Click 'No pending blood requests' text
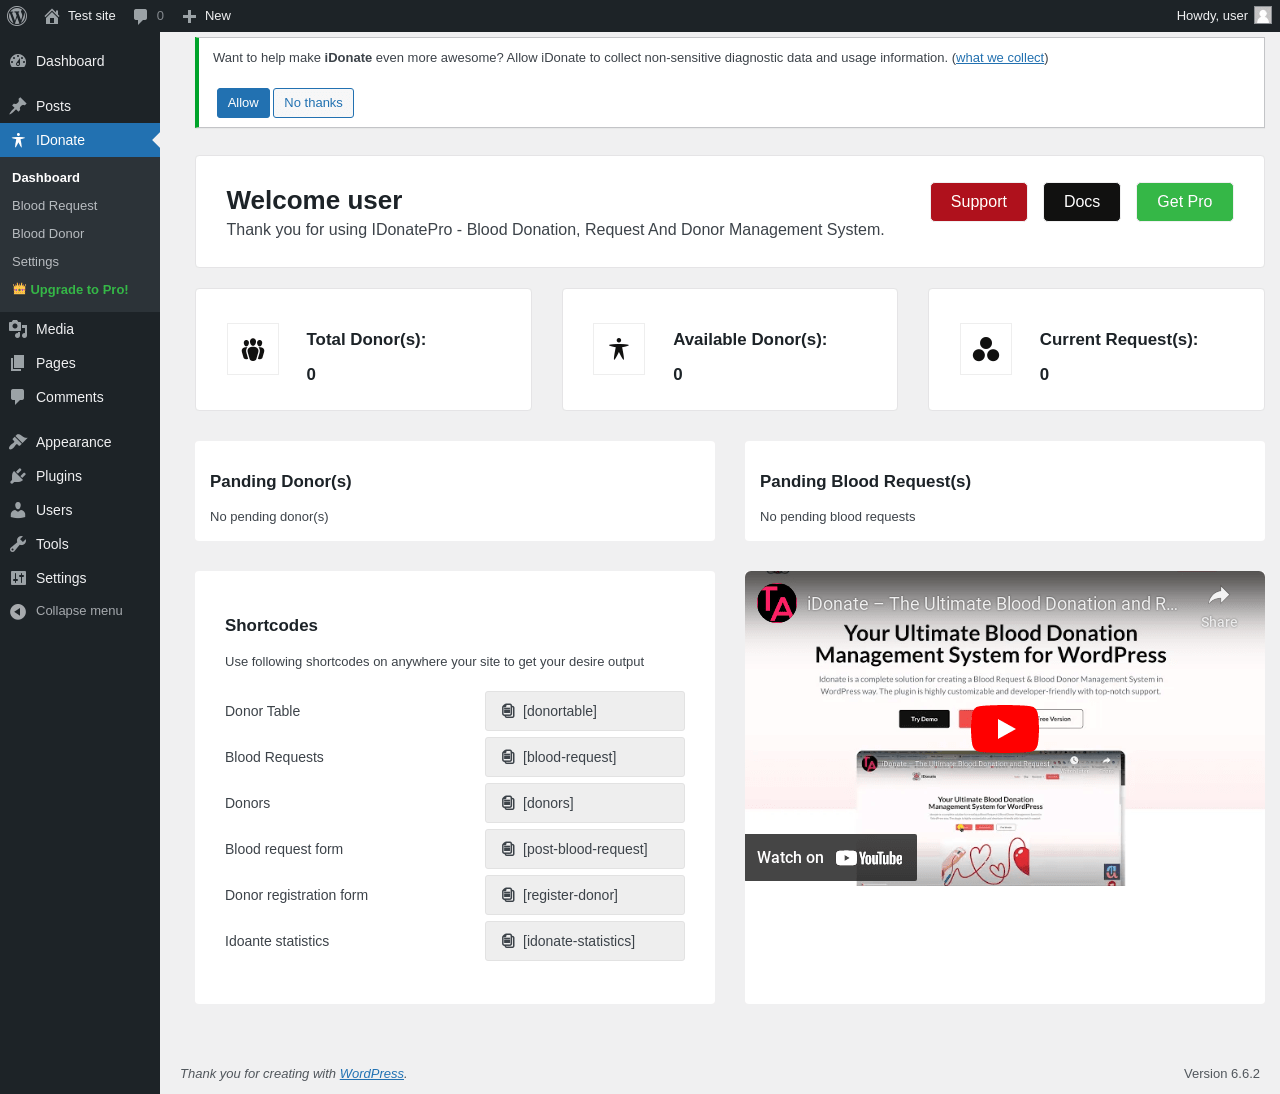The image size is (1280, 1094). 838,517
